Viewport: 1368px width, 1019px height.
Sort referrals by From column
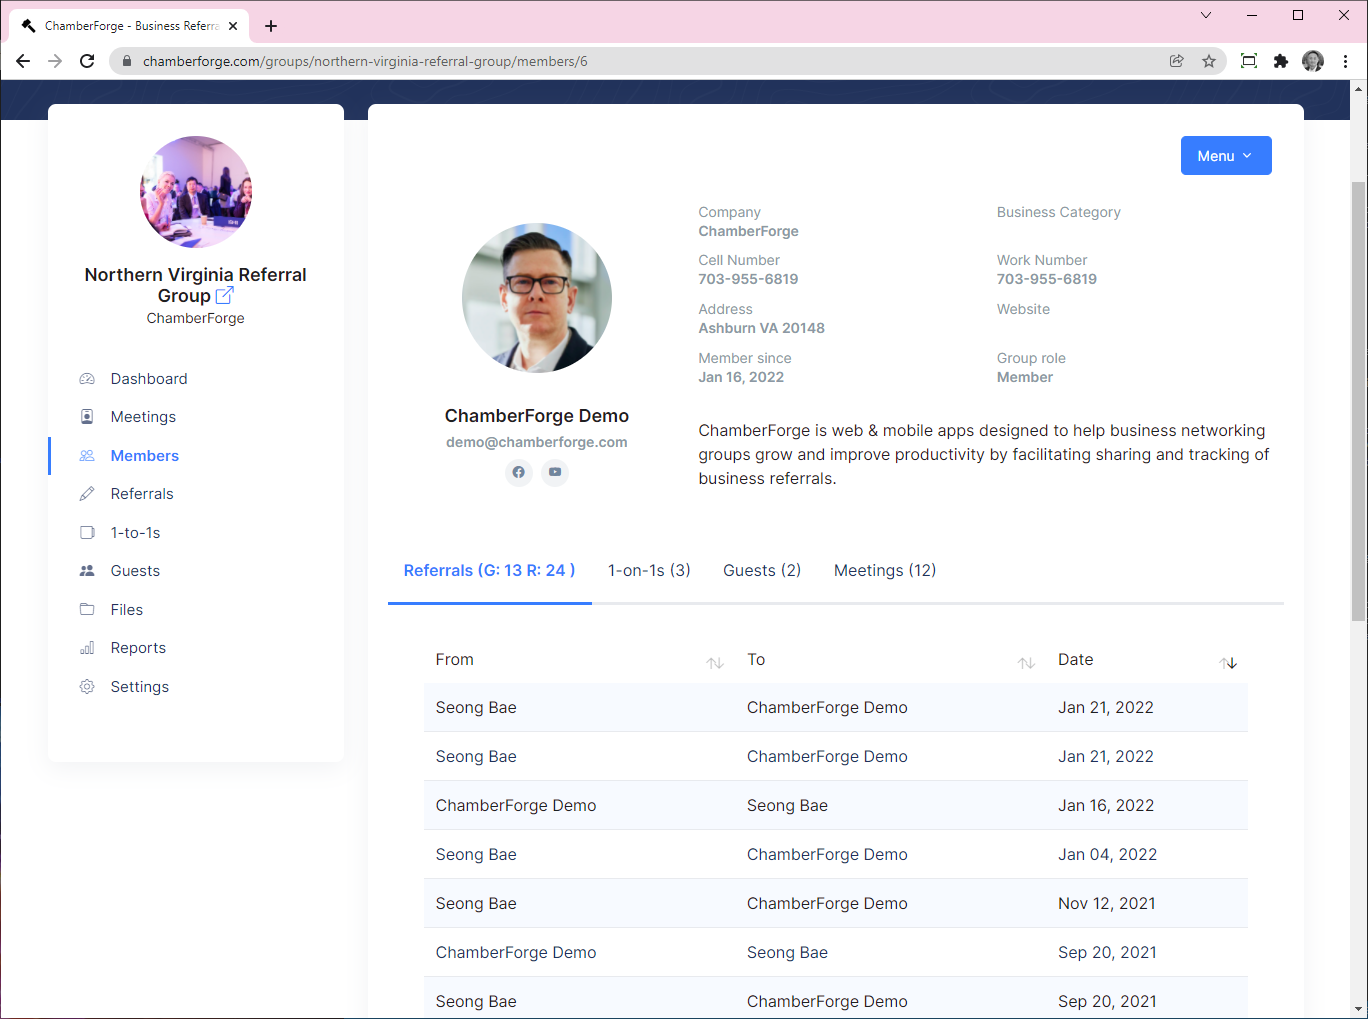coord(714,663)
